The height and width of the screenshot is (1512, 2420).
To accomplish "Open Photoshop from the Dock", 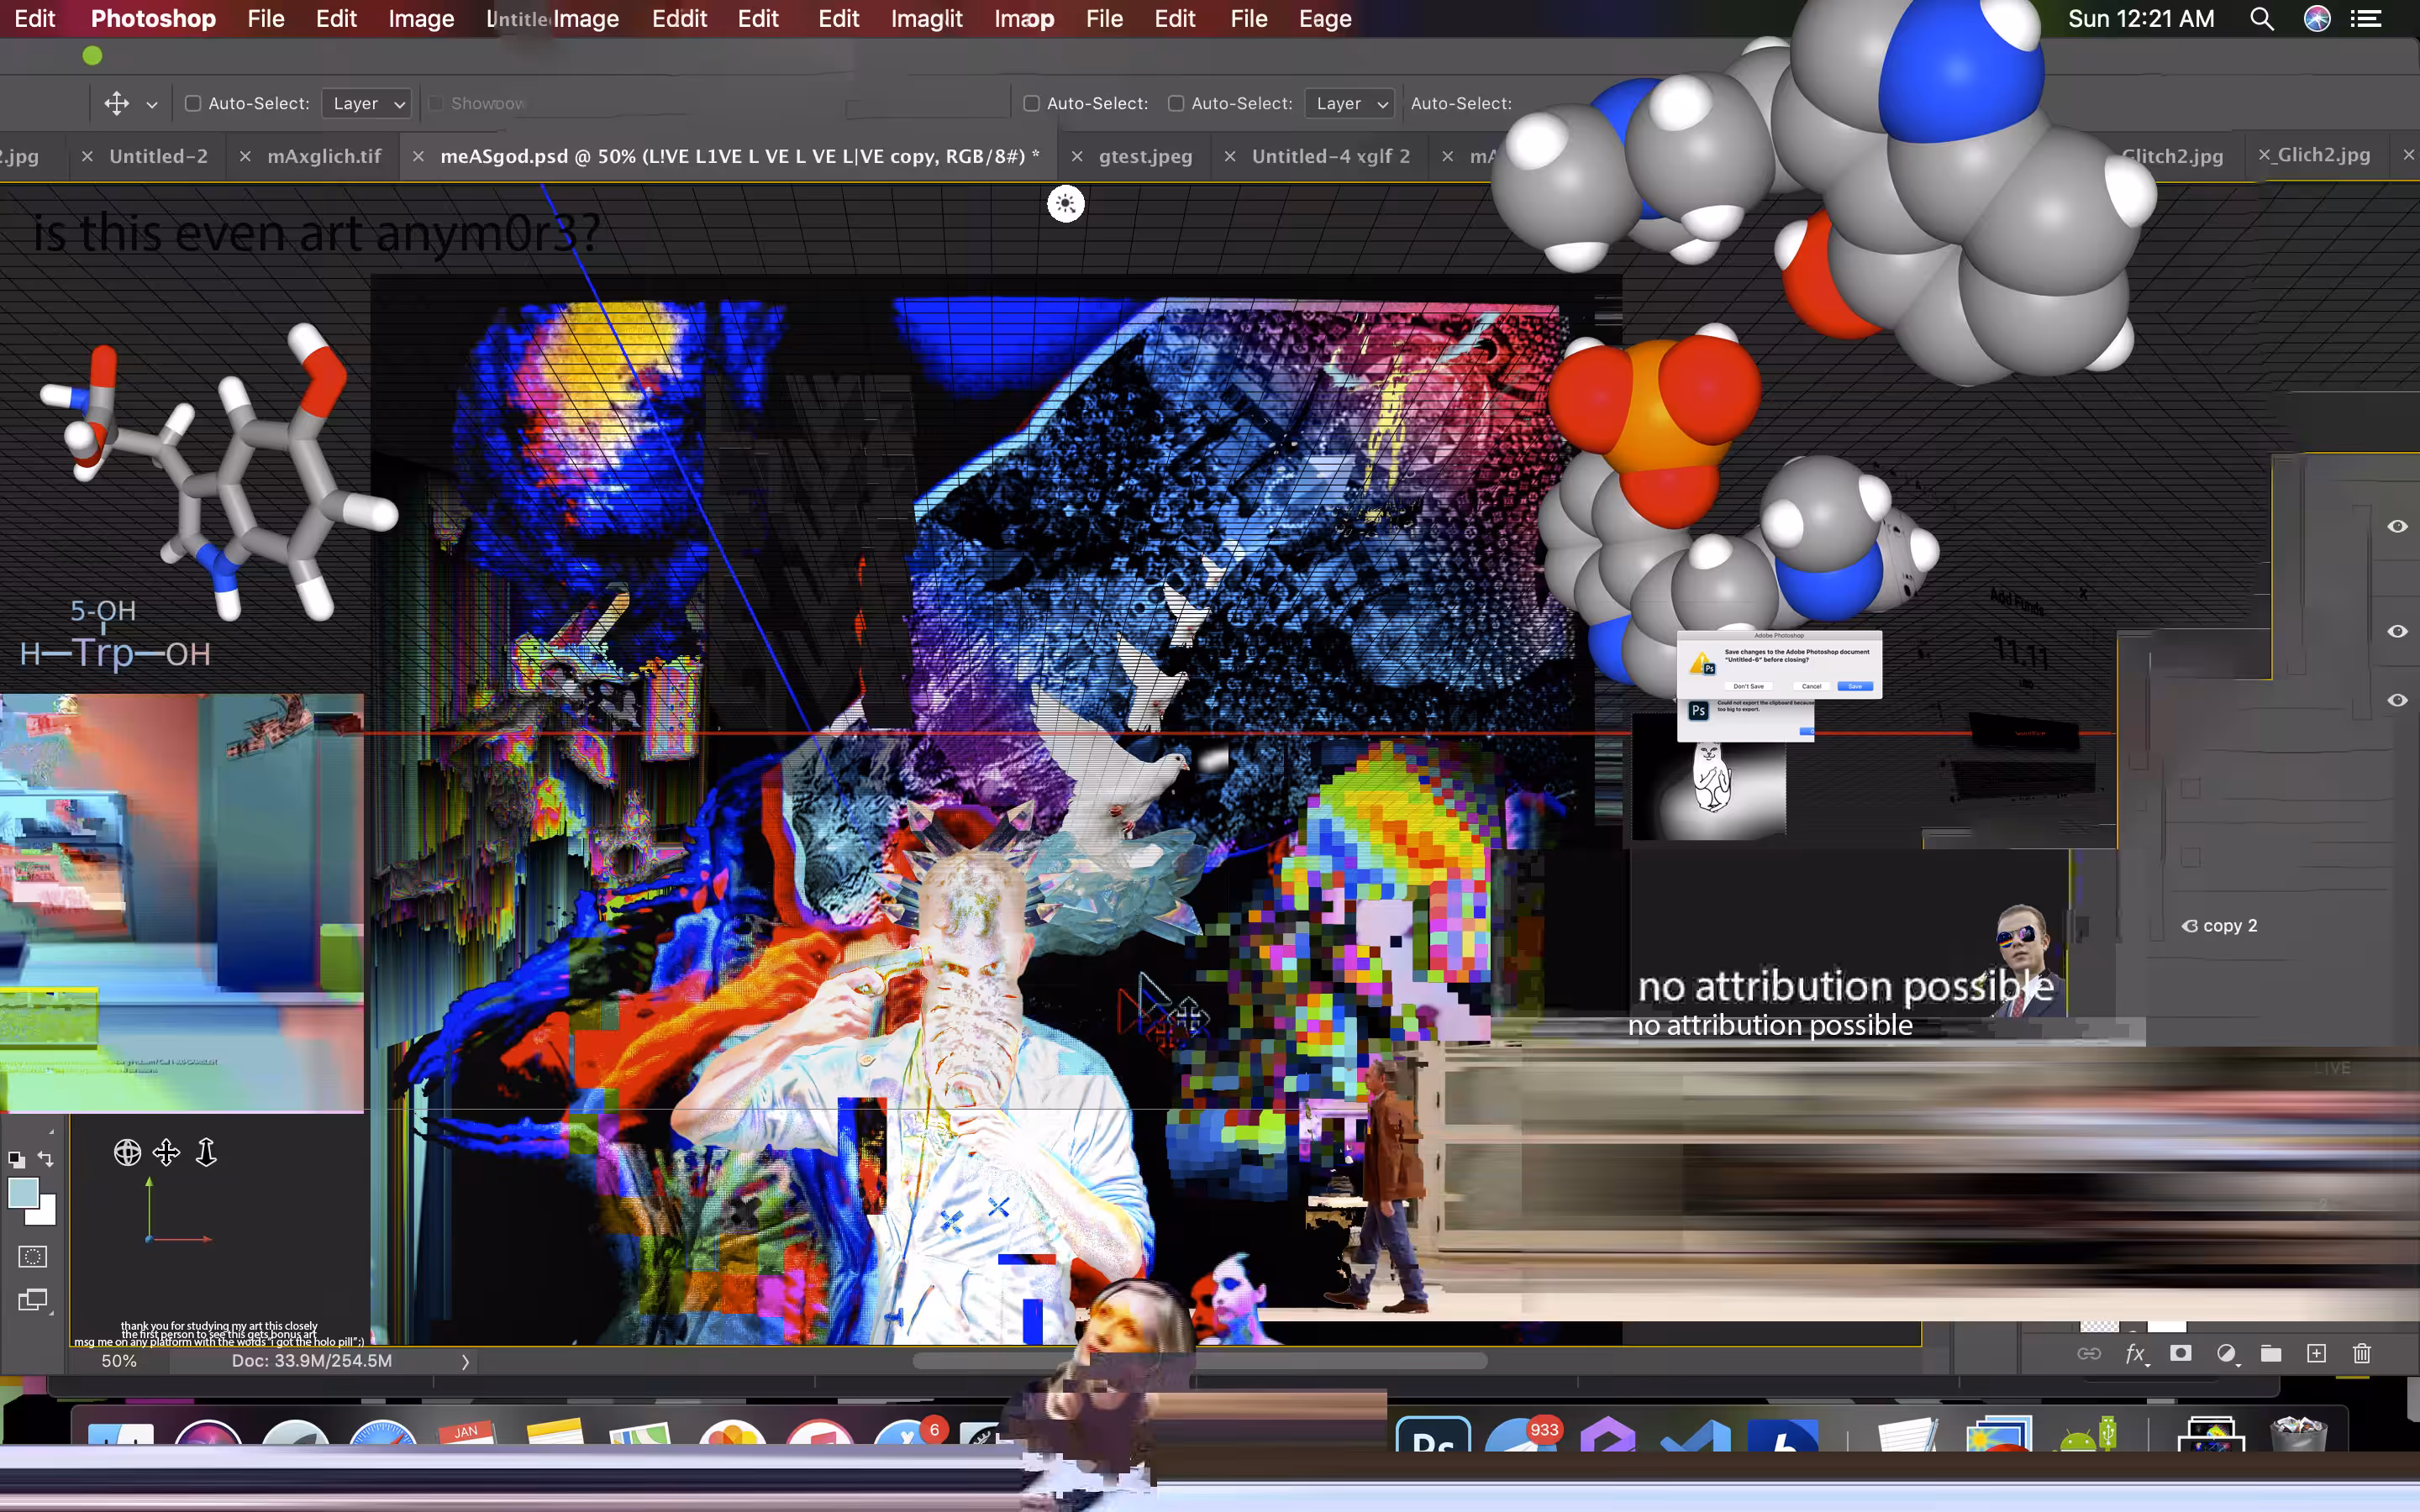I will point(1433,1435).
